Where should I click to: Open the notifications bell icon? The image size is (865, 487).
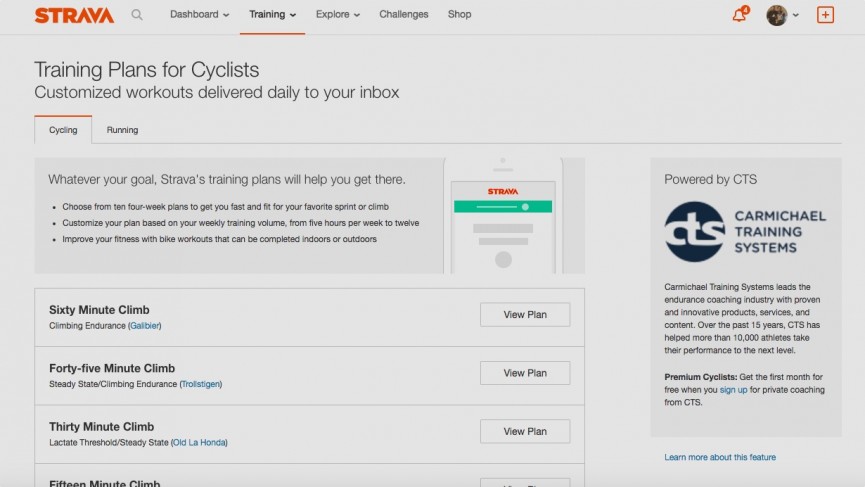[740, 14]
